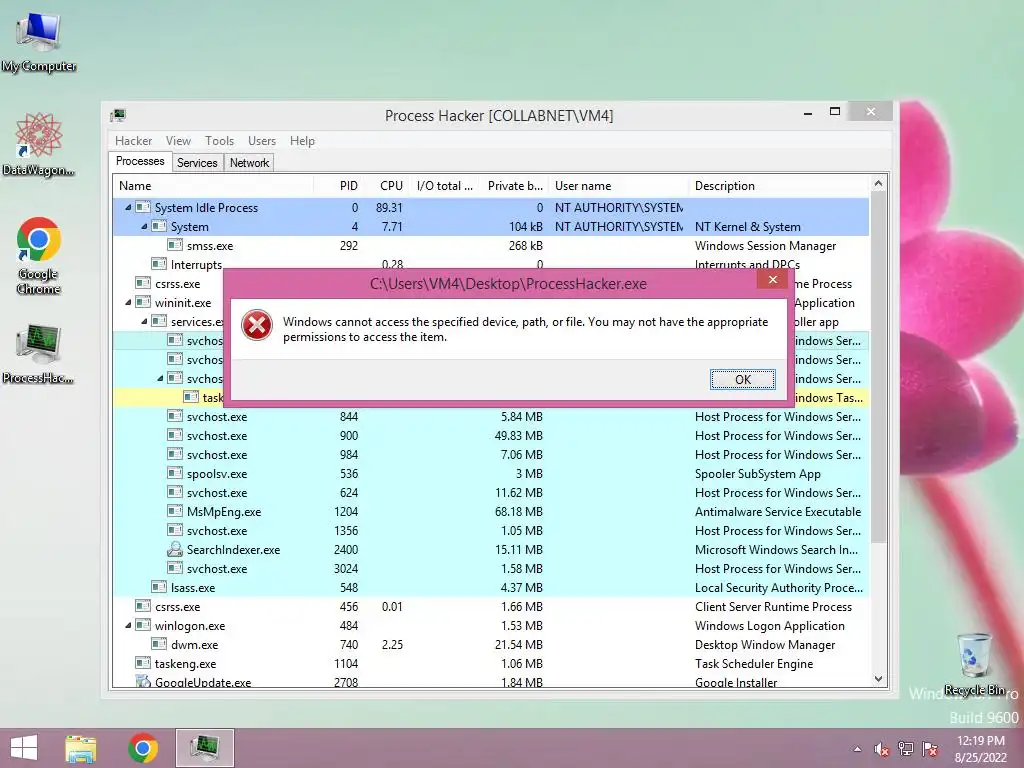The height and width of the screenshot is (768, 1024).
Task: Collapse the winlogon.exe tree node
Action: [x=128, y=626]
